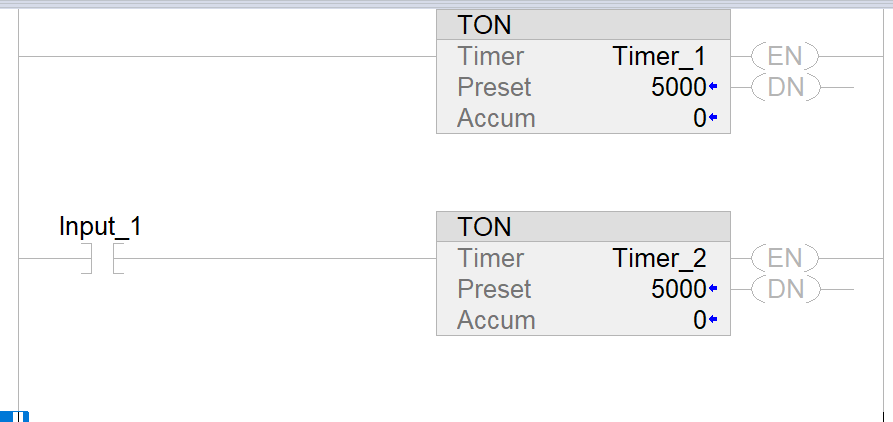Click blue arrow beside Timer_1 Preset value
The image size is (893, 422).
[x=713, y=88]
